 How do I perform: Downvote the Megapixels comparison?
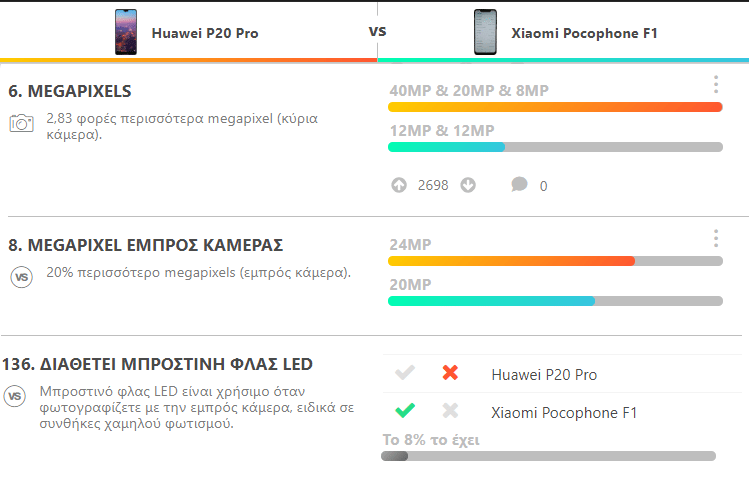pyautogui.click(x=468, y=185)
